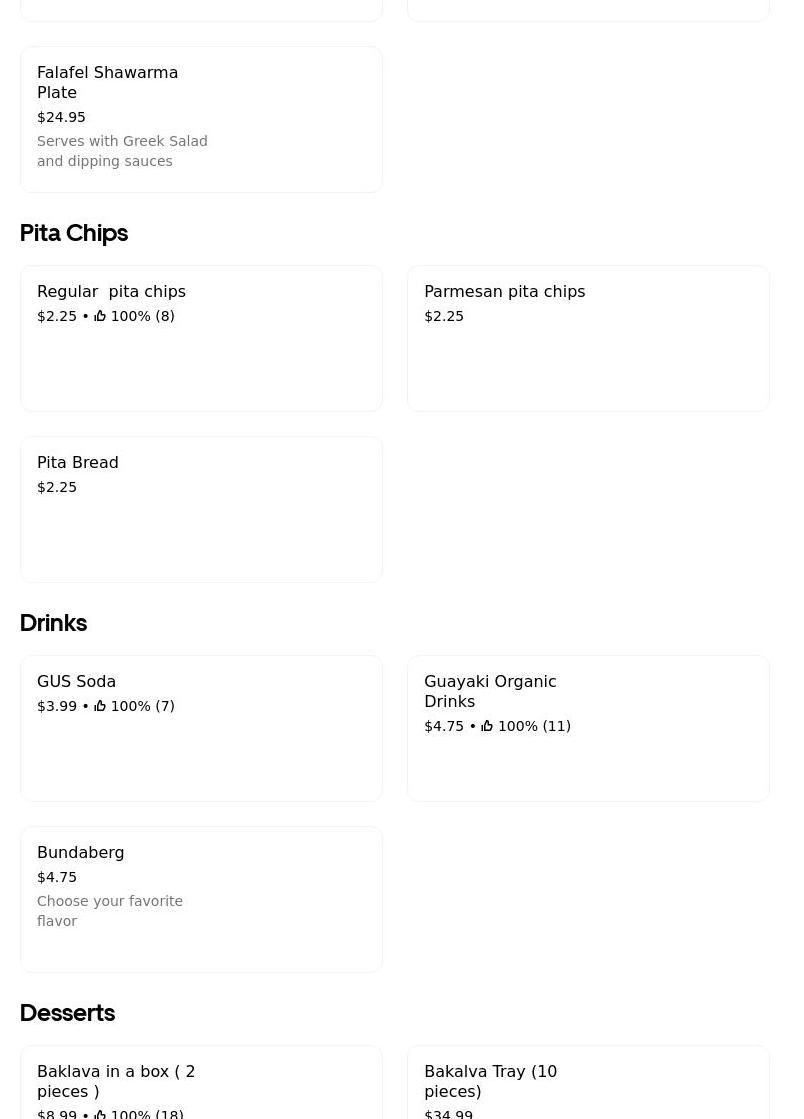The height and width of the screenshot is (1119, 804).
Task: Select Baklava in a box dessert title
Action: point(116,1081)
